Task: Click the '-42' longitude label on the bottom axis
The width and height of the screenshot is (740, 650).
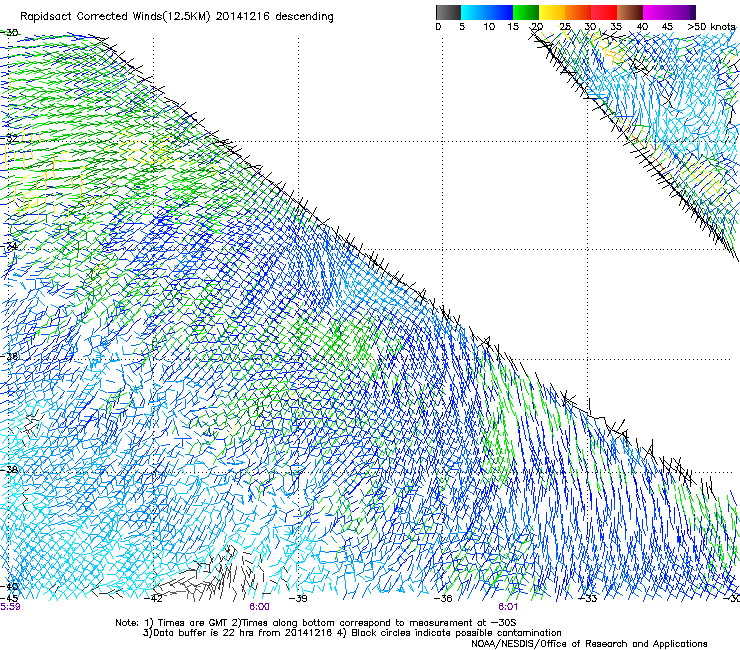Action: 154,598
